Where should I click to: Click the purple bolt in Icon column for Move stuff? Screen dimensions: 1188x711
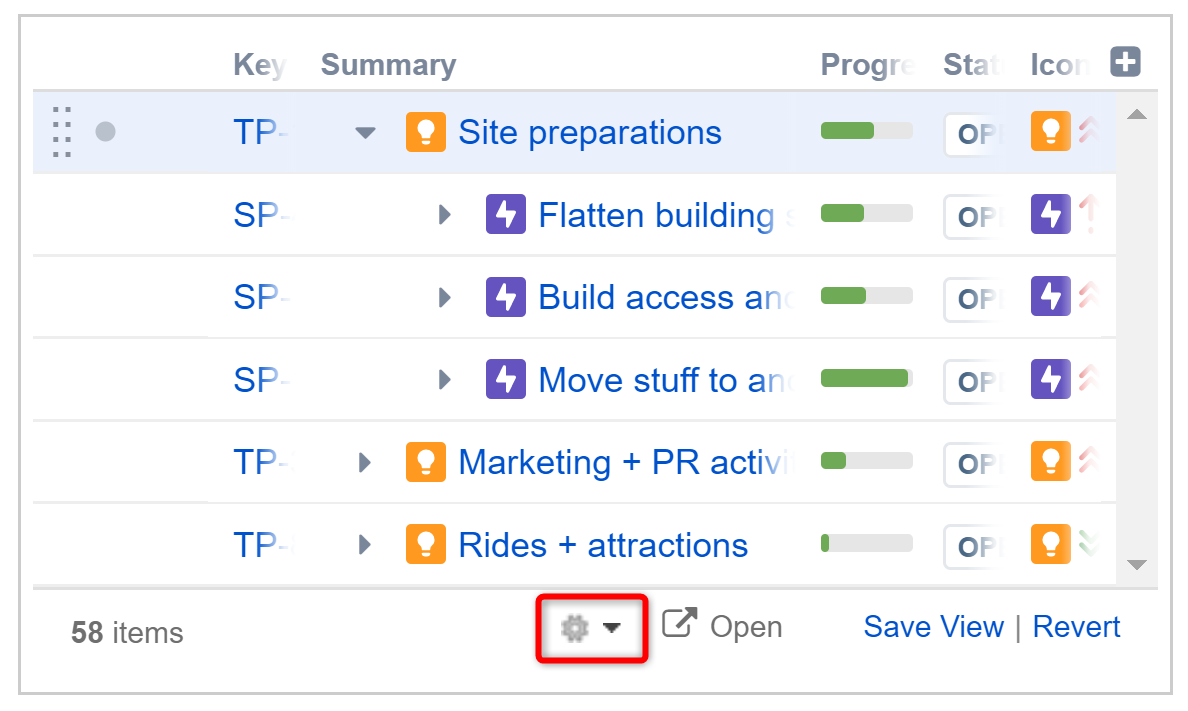tap(1050, 379)
